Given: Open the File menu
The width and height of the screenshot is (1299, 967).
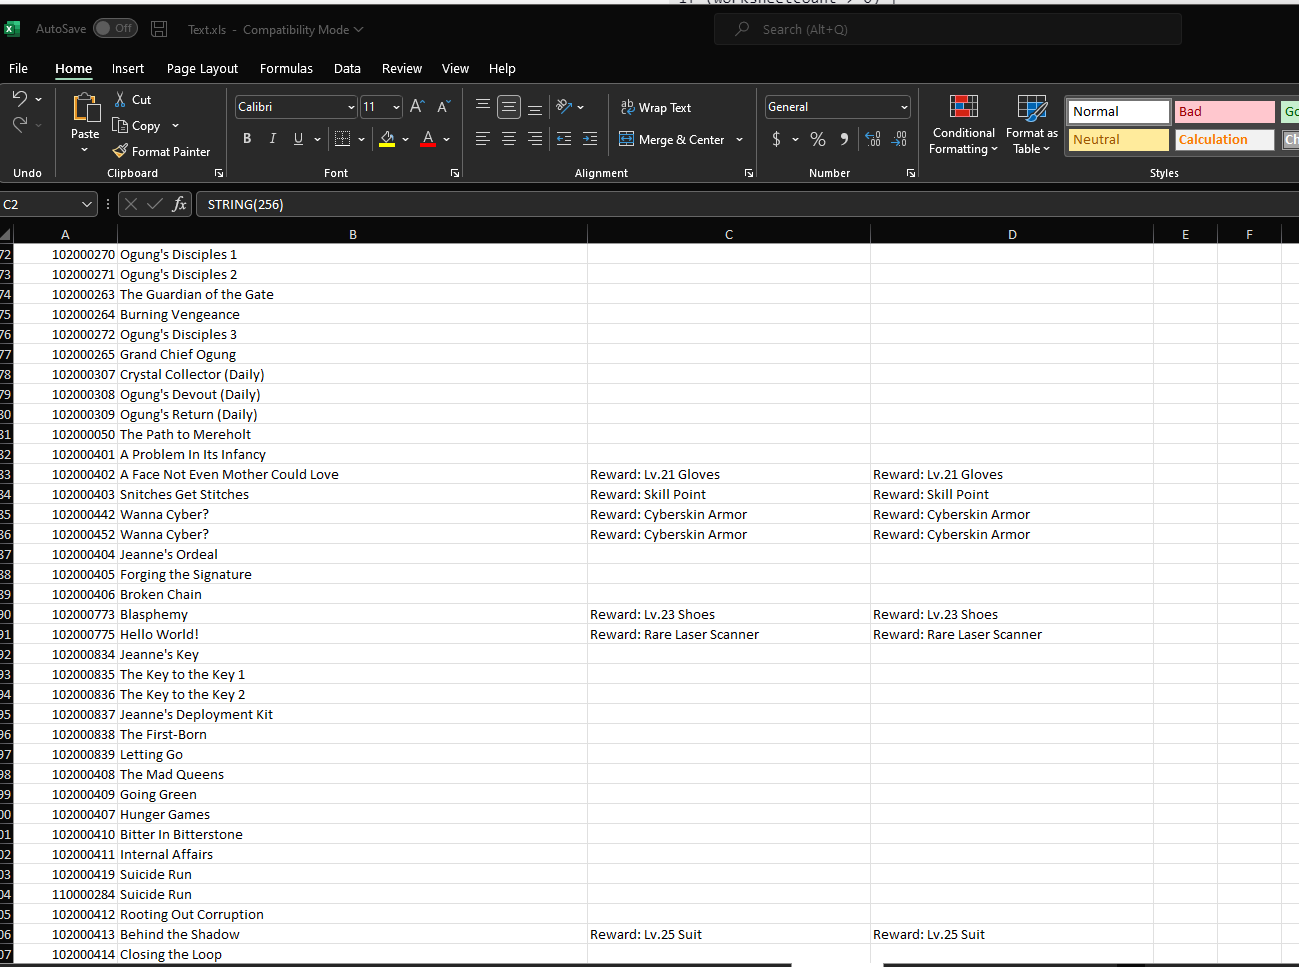Looking at the screenshot, I should (x=18, y=68).
